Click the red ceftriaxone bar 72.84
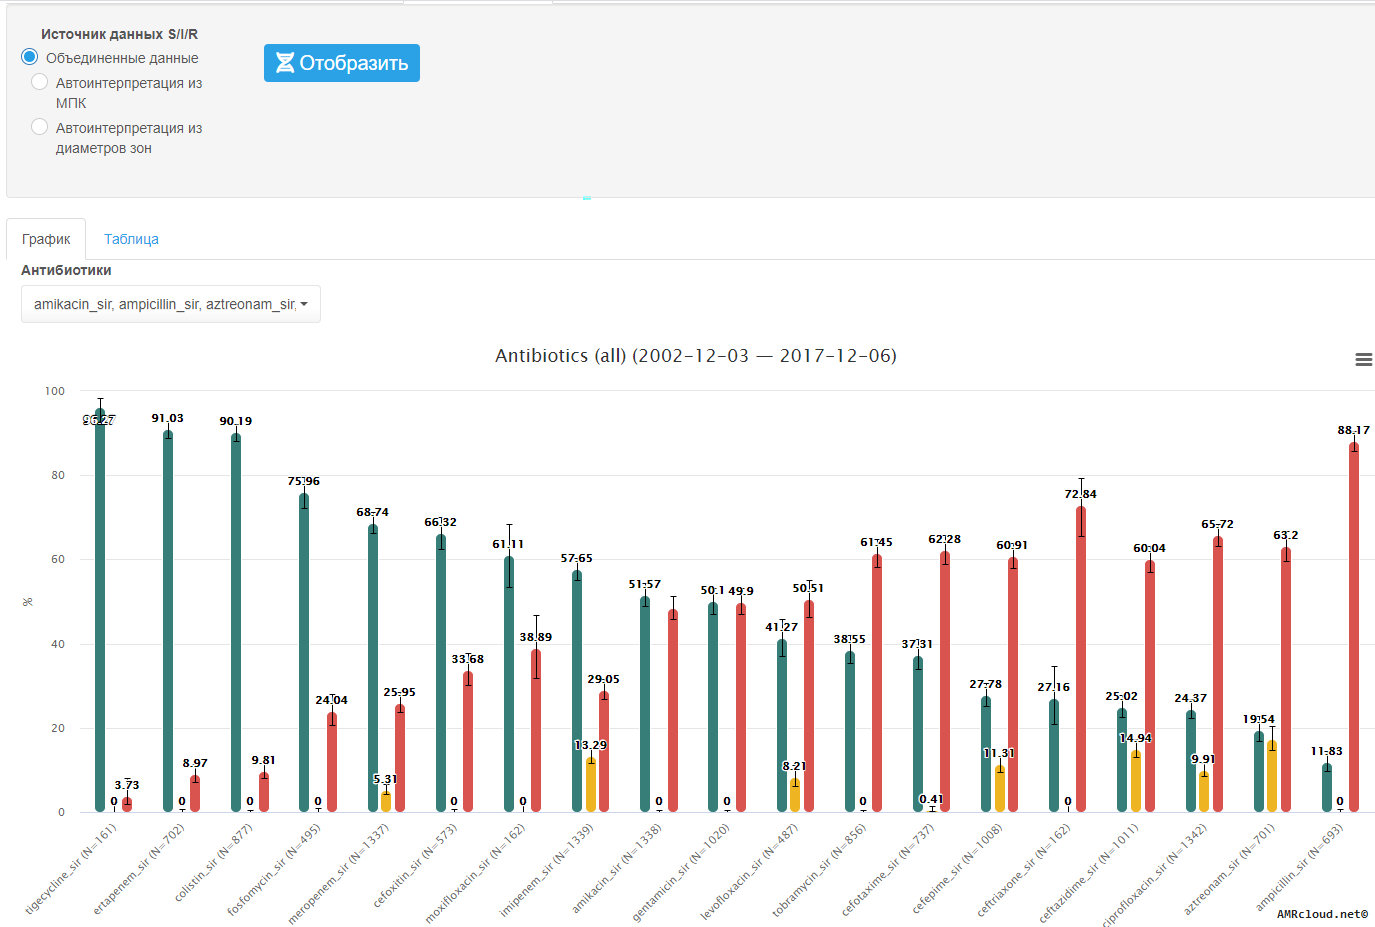 (x=1081, y=659)
